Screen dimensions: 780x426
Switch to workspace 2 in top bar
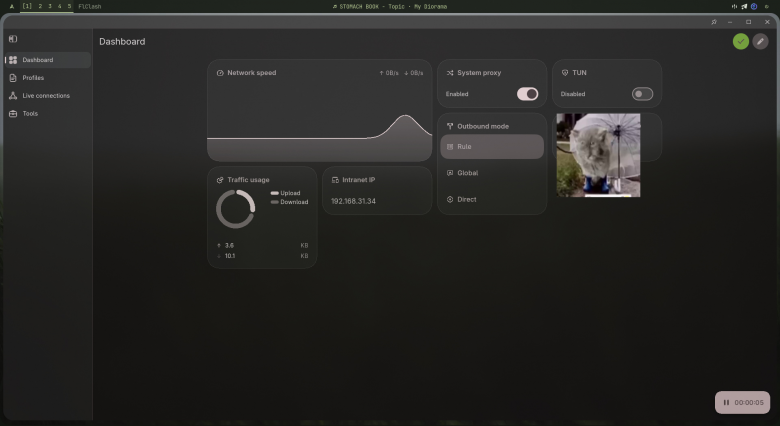[x=40, y=6]
